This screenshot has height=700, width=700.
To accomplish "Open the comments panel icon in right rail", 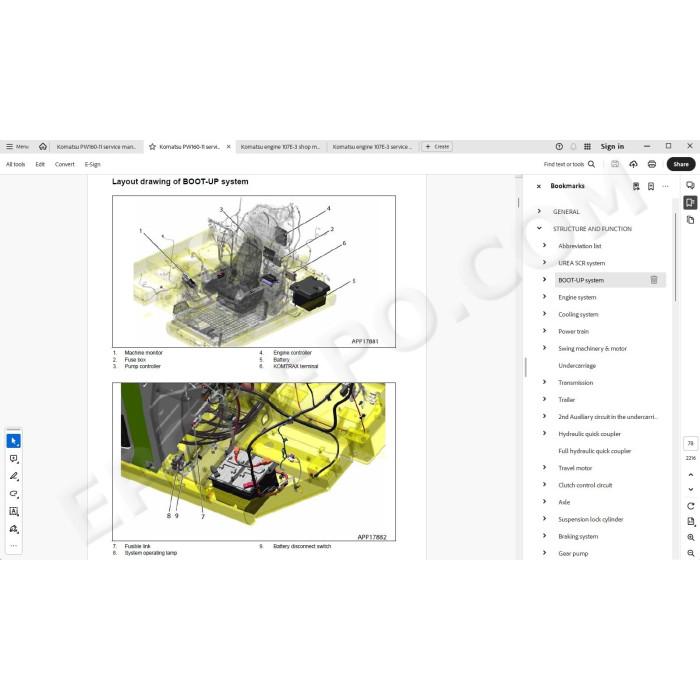I will (x=690, y=185).
